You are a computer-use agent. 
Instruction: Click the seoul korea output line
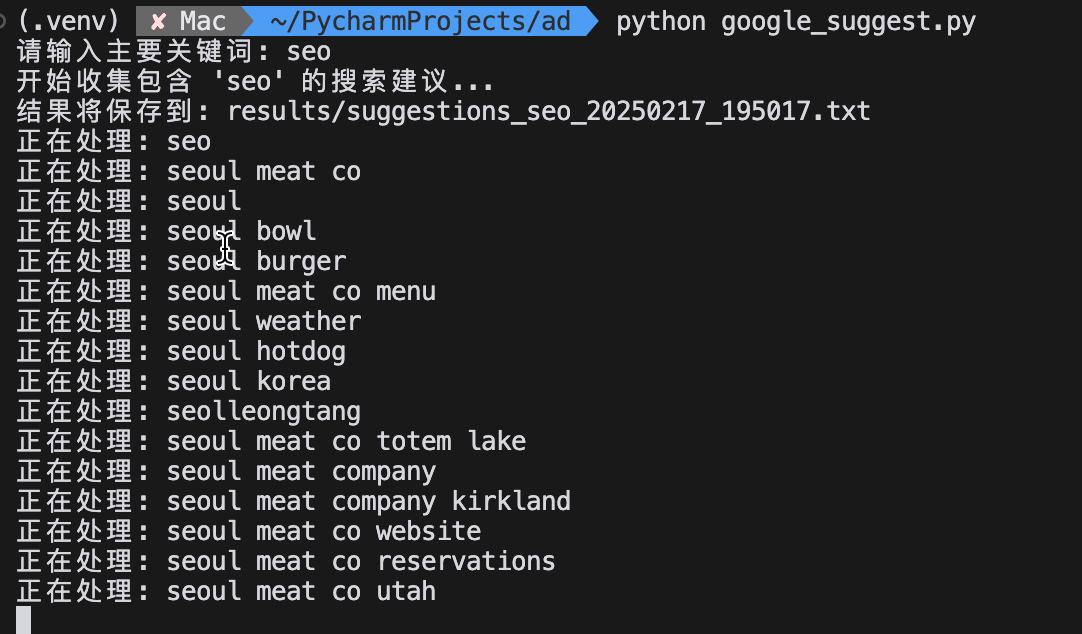point(173,382)
